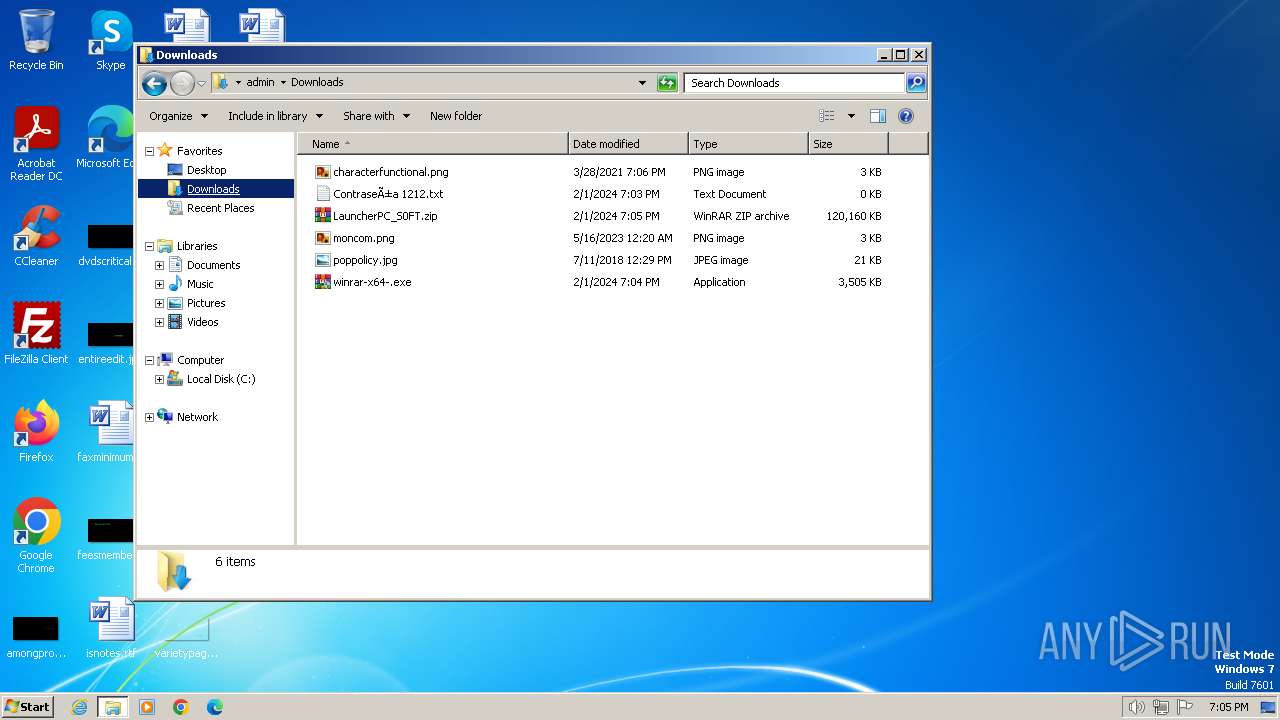Open the Share with menu
The width and height of the screenshot is (1280, 720).
(376, 116)
